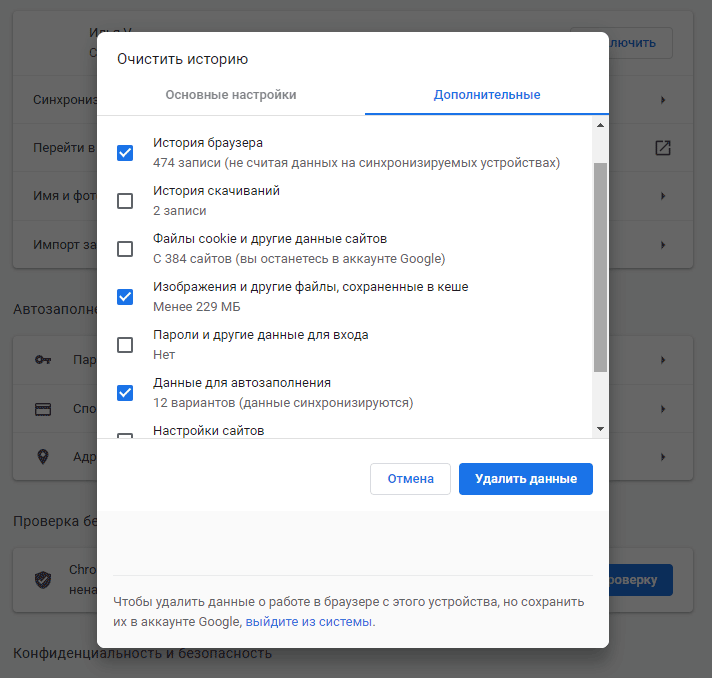Viewport: 712px width, 678px height.
Task: Click the Удалить данные button
Action: (x=526, y=479)
